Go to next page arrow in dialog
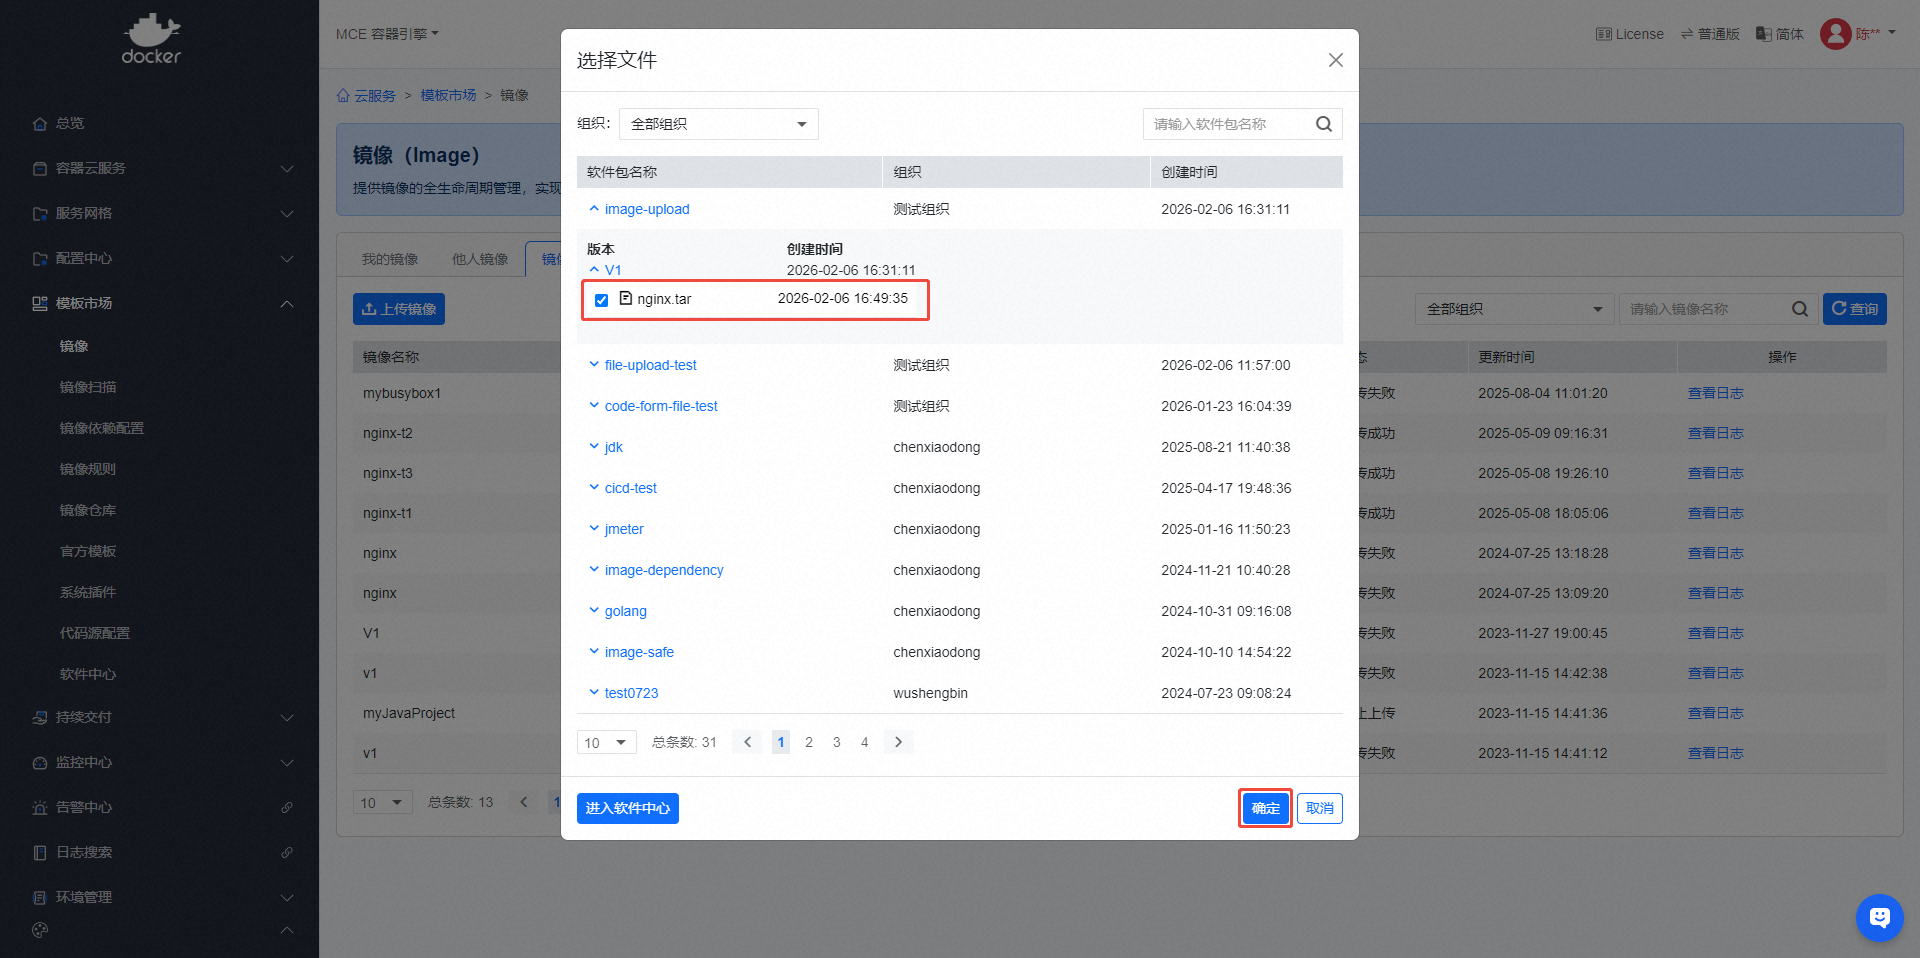1920x958 pixels. (898, 742)
